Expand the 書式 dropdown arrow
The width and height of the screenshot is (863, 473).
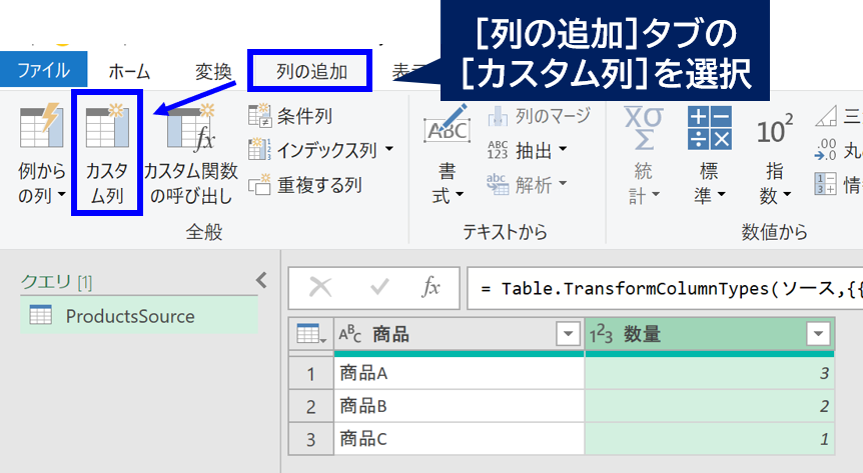[459, 194]
